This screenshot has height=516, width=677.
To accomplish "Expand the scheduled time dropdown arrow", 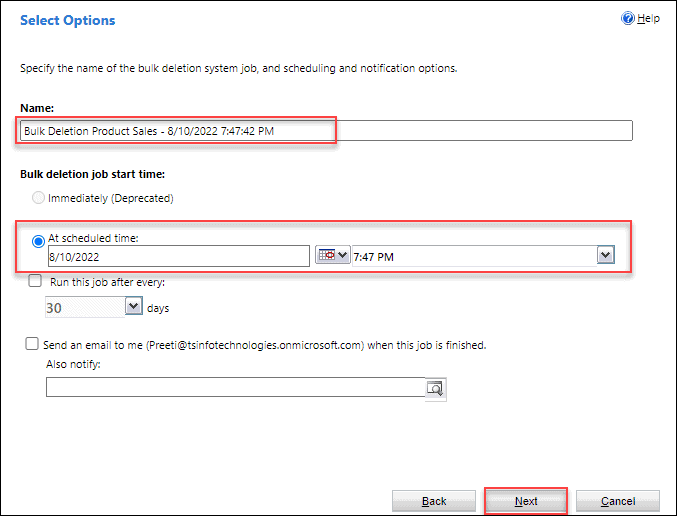I will coord(606,255).
